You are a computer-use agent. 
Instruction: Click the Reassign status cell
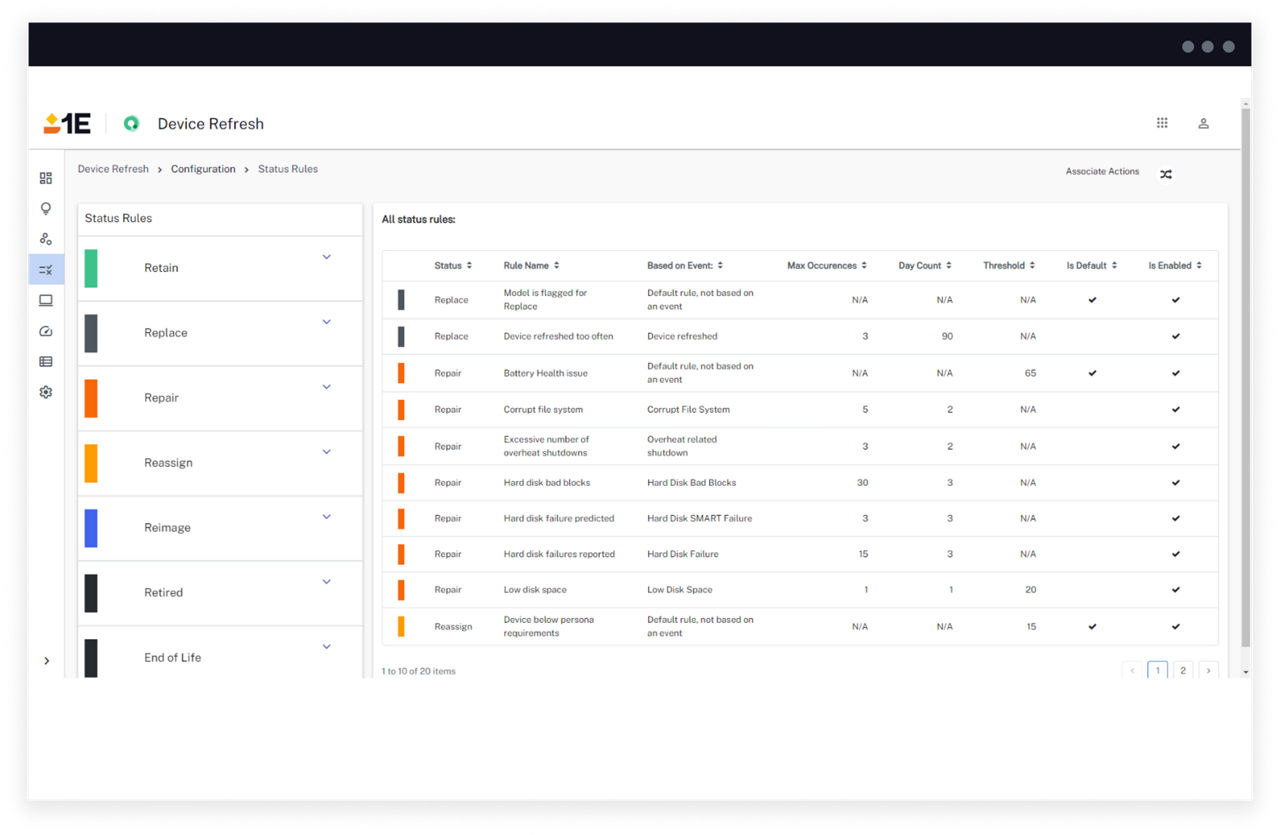[453, 627]
